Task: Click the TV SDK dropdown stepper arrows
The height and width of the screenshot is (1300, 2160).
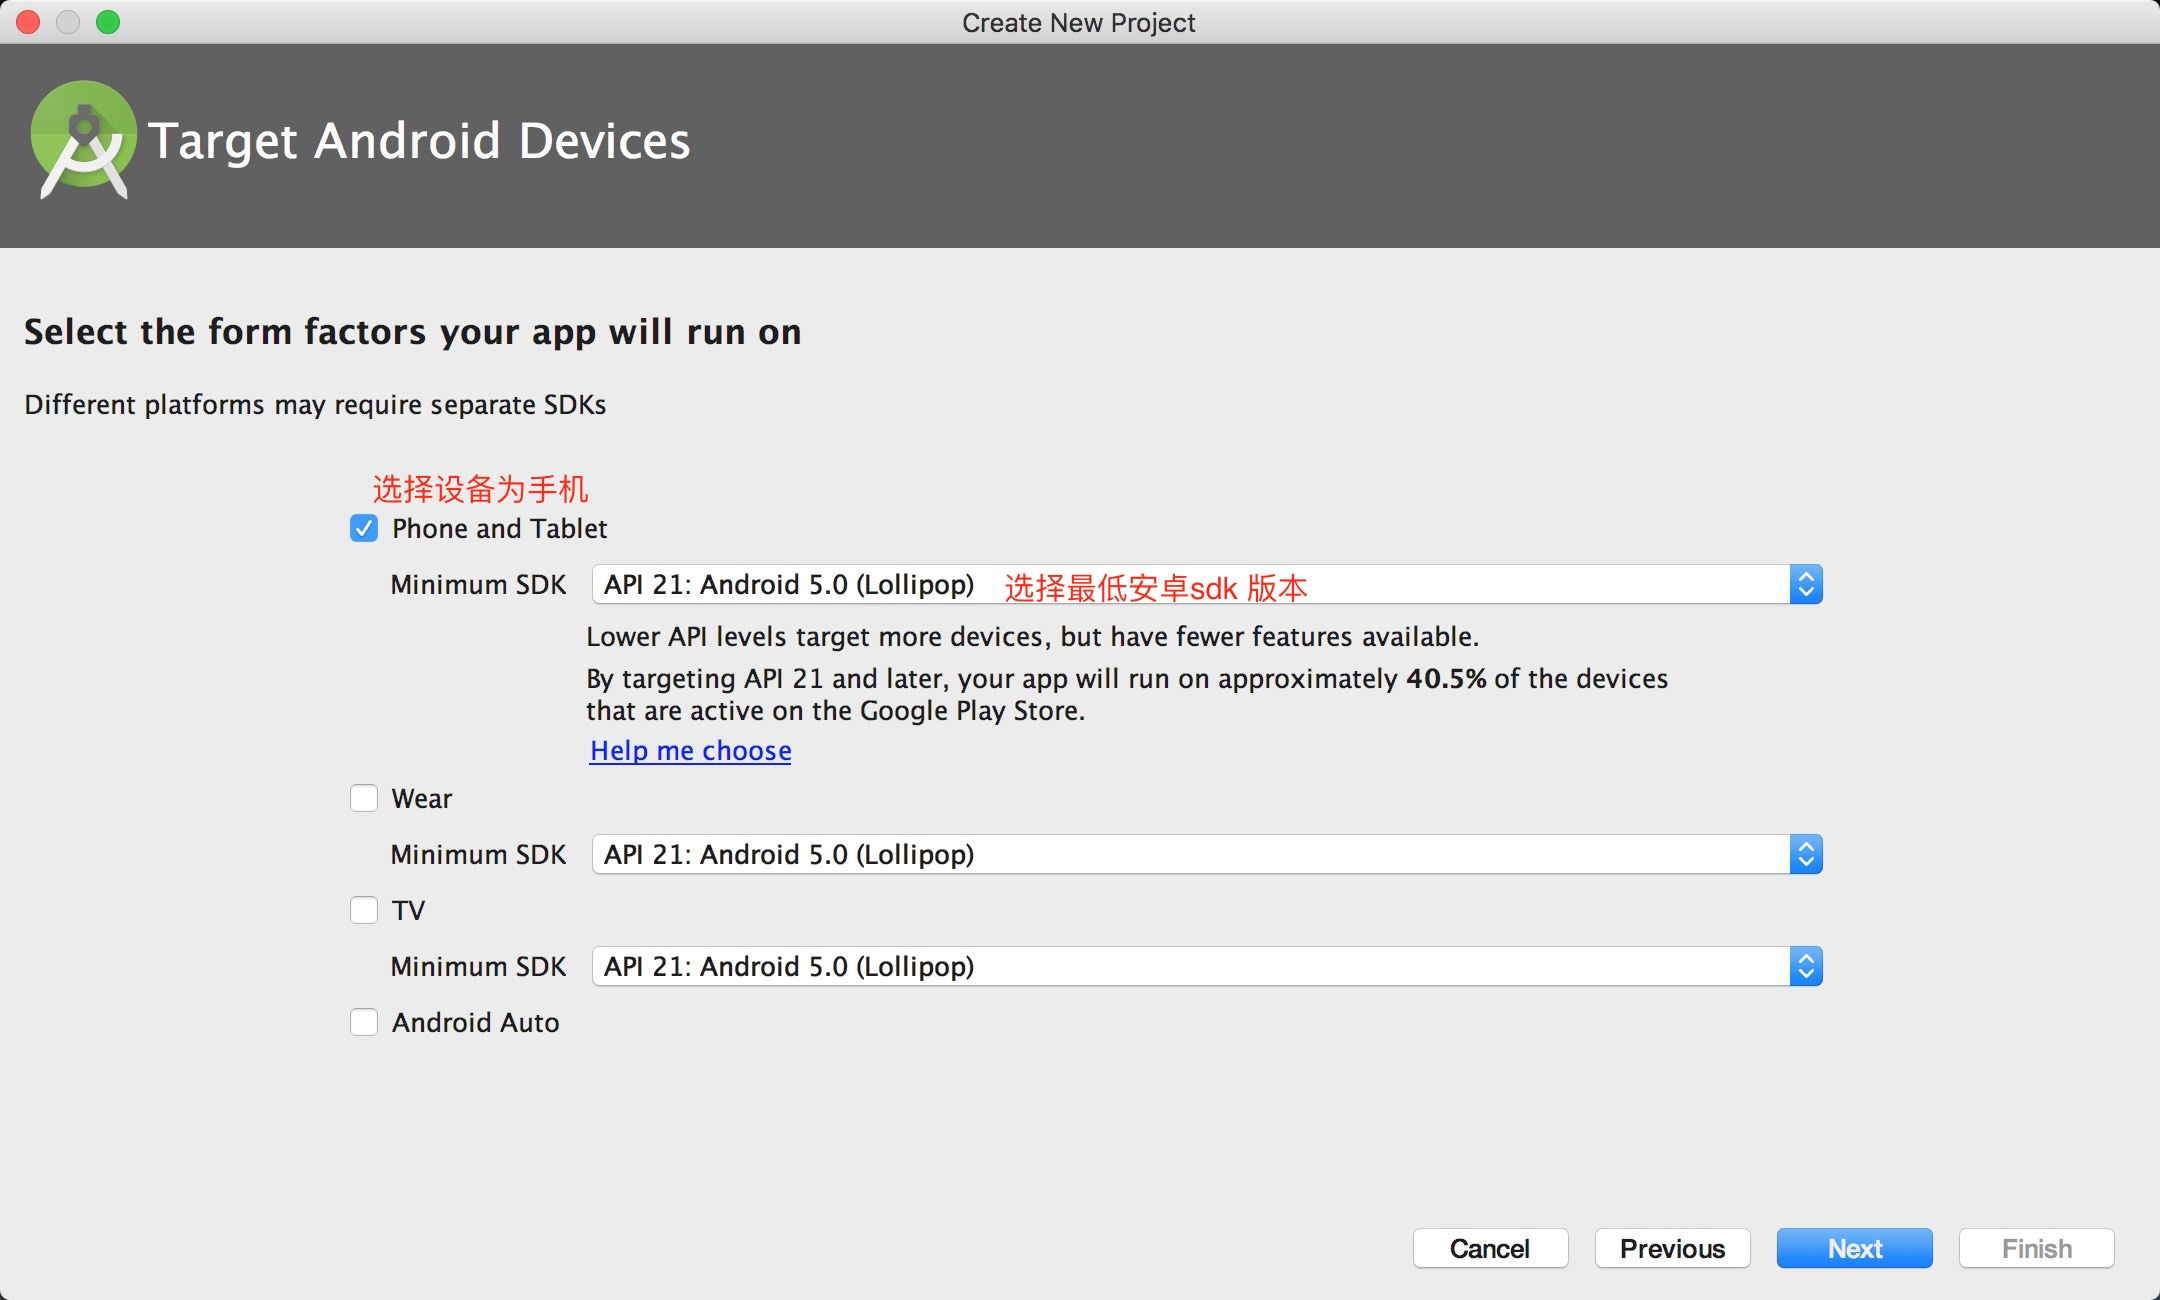Action: point(1805,966)
